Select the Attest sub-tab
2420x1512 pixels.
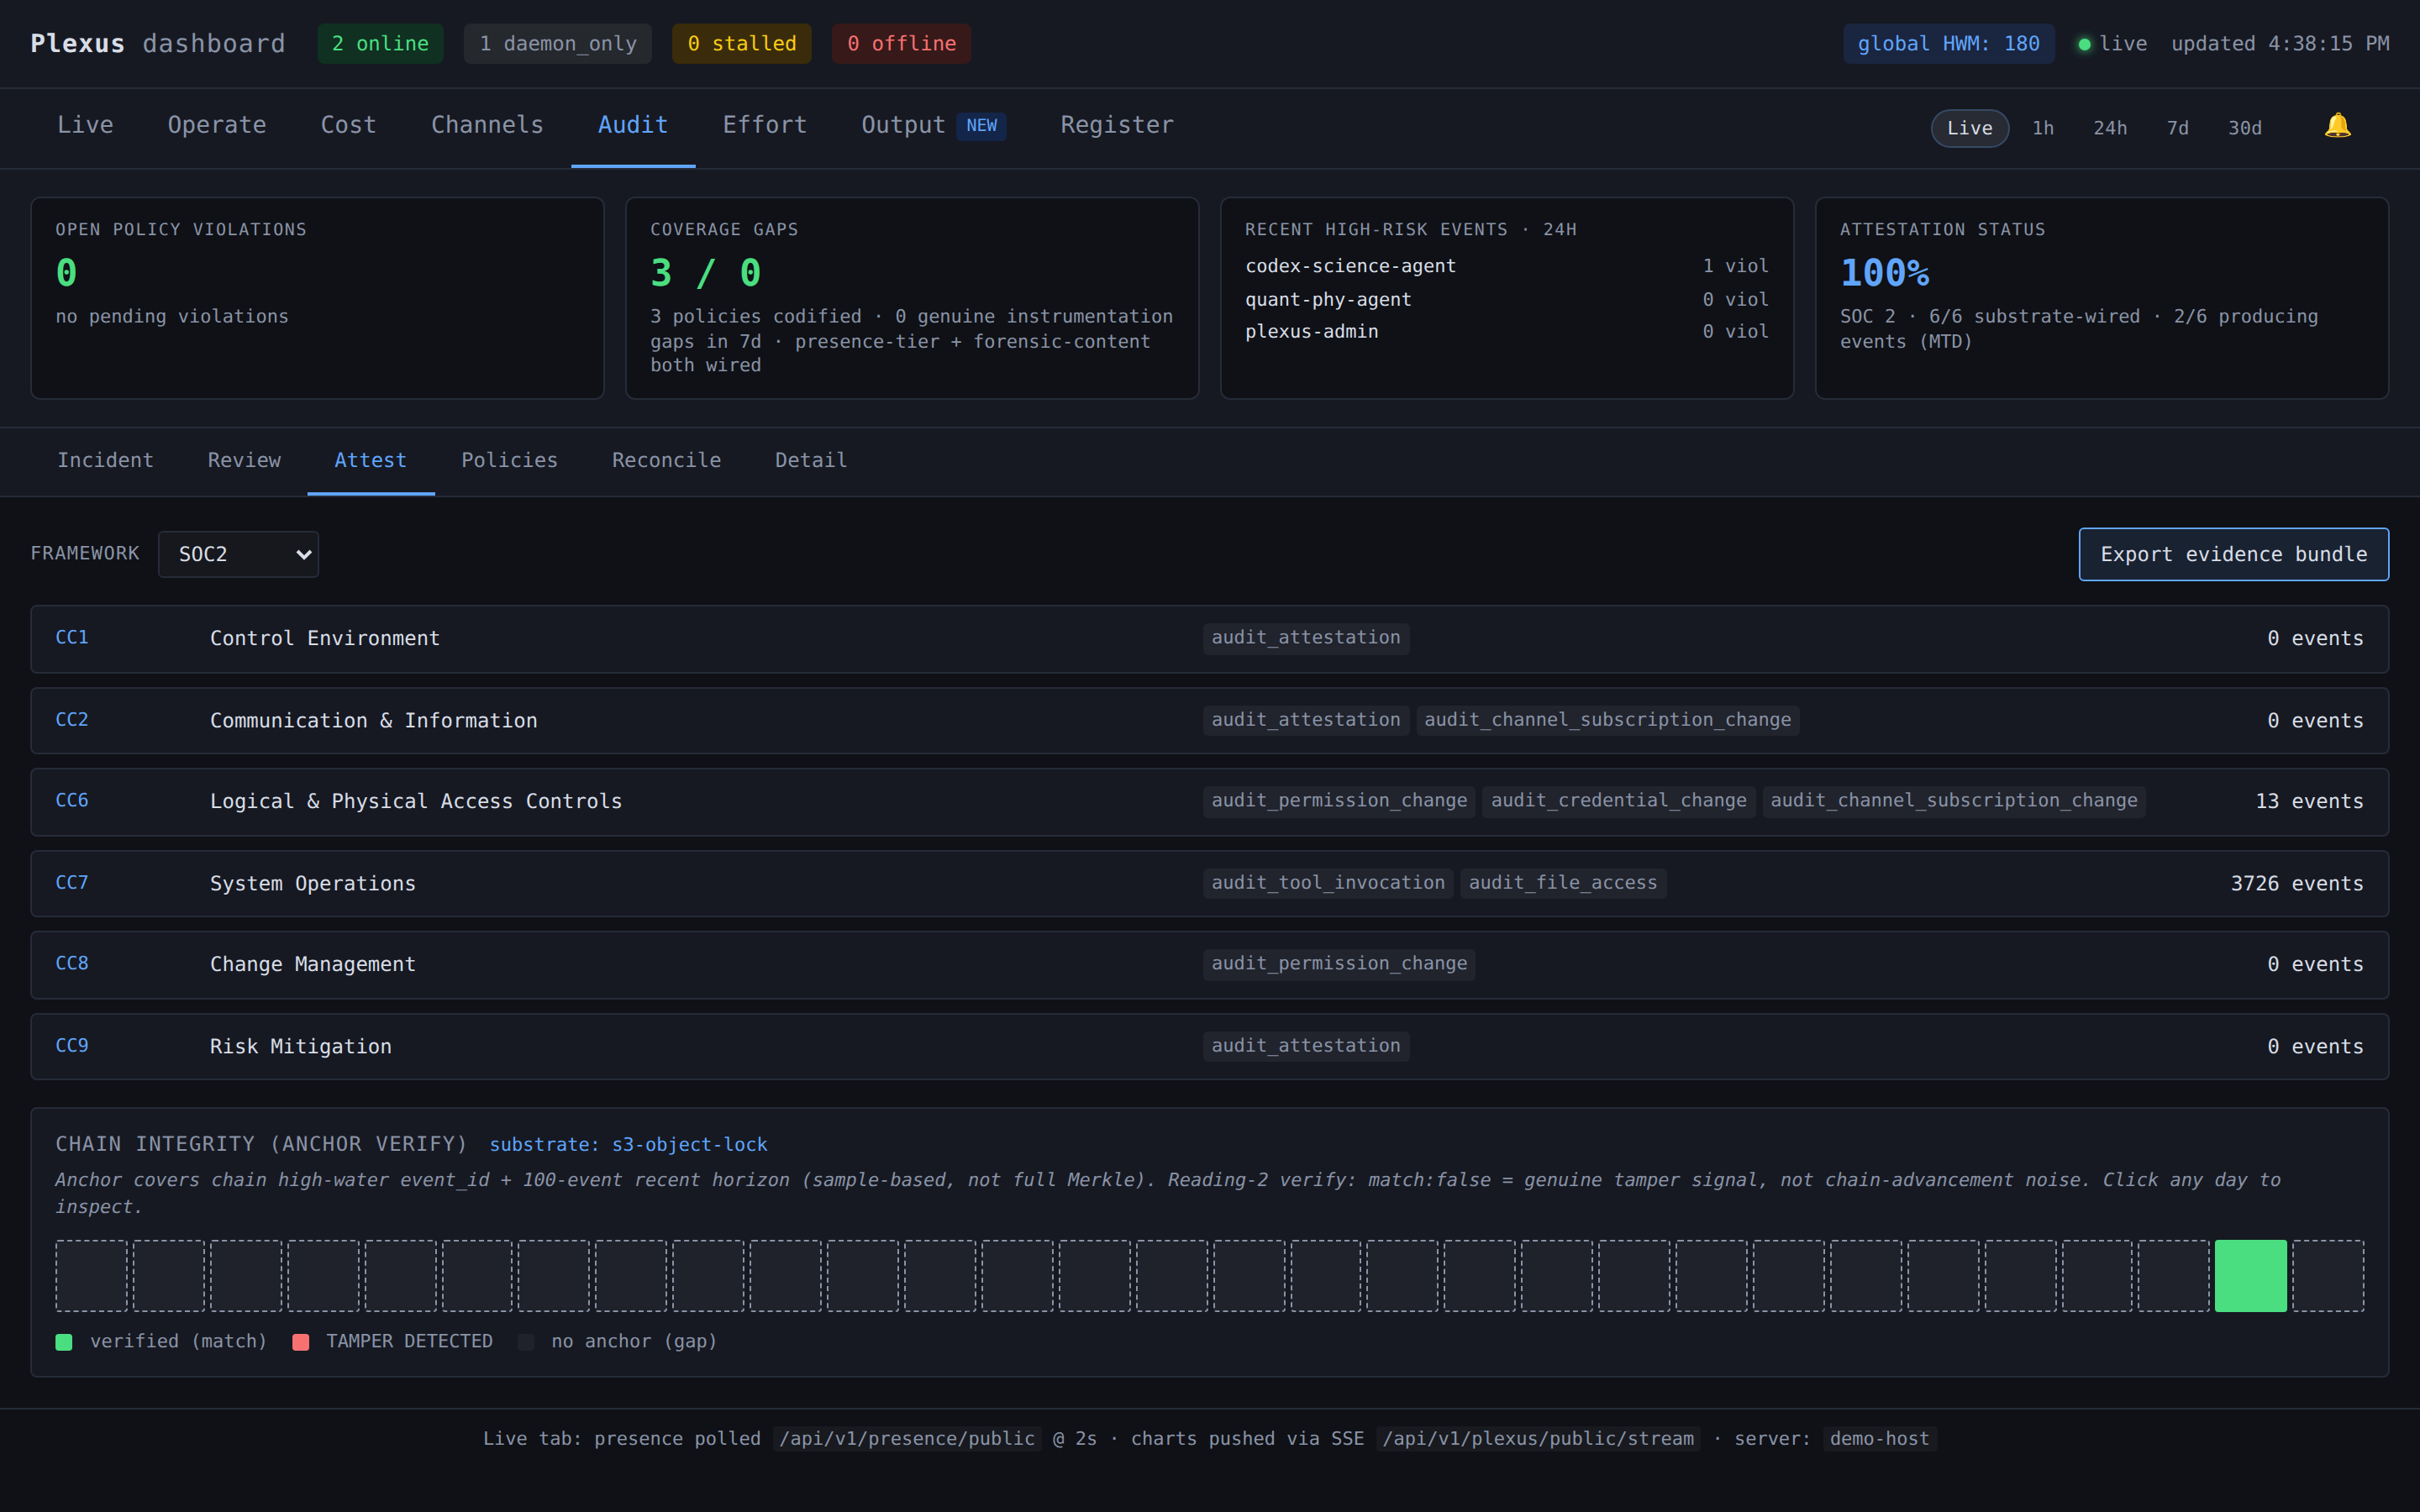[x=370, y=460]
